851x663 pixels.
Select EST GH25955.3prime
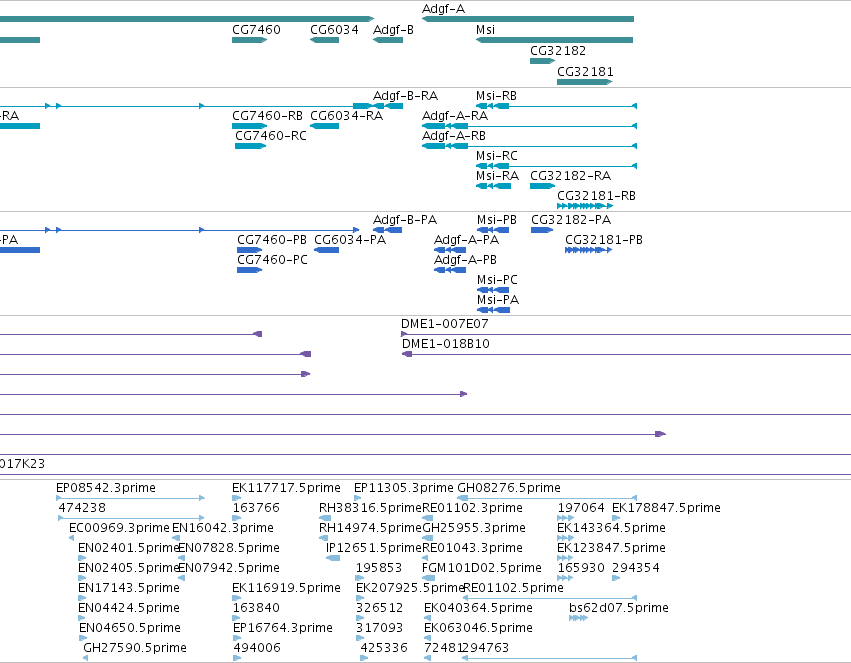pos(474,528)
